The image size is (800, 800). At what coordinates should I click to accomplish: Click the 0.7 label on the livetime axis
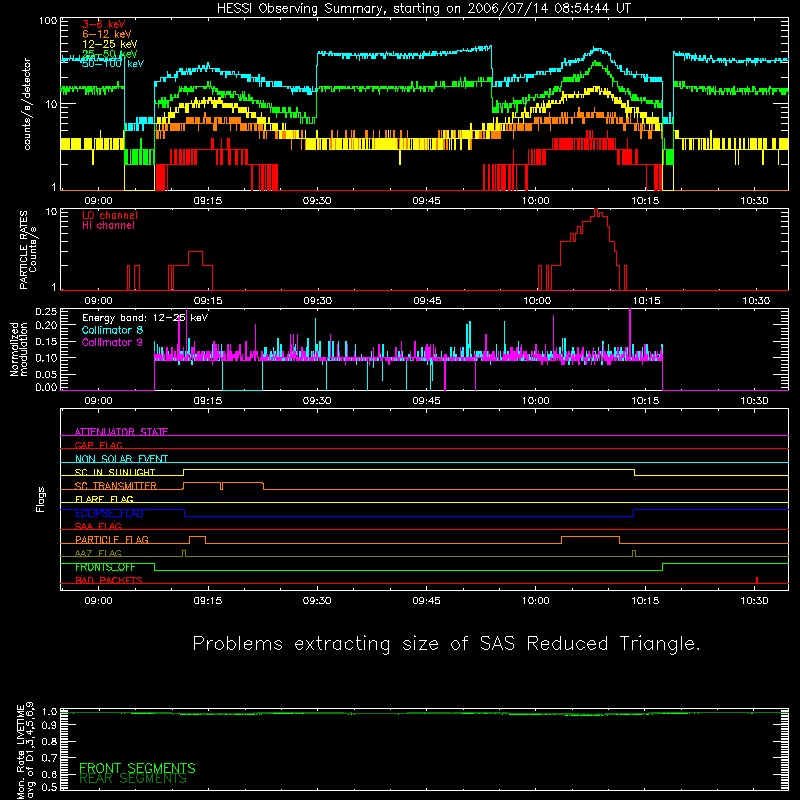[x=50, y=758]
